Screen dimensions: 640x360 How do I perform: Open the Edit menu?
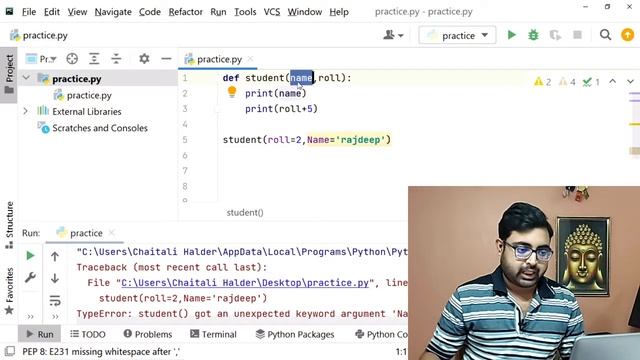52,12
